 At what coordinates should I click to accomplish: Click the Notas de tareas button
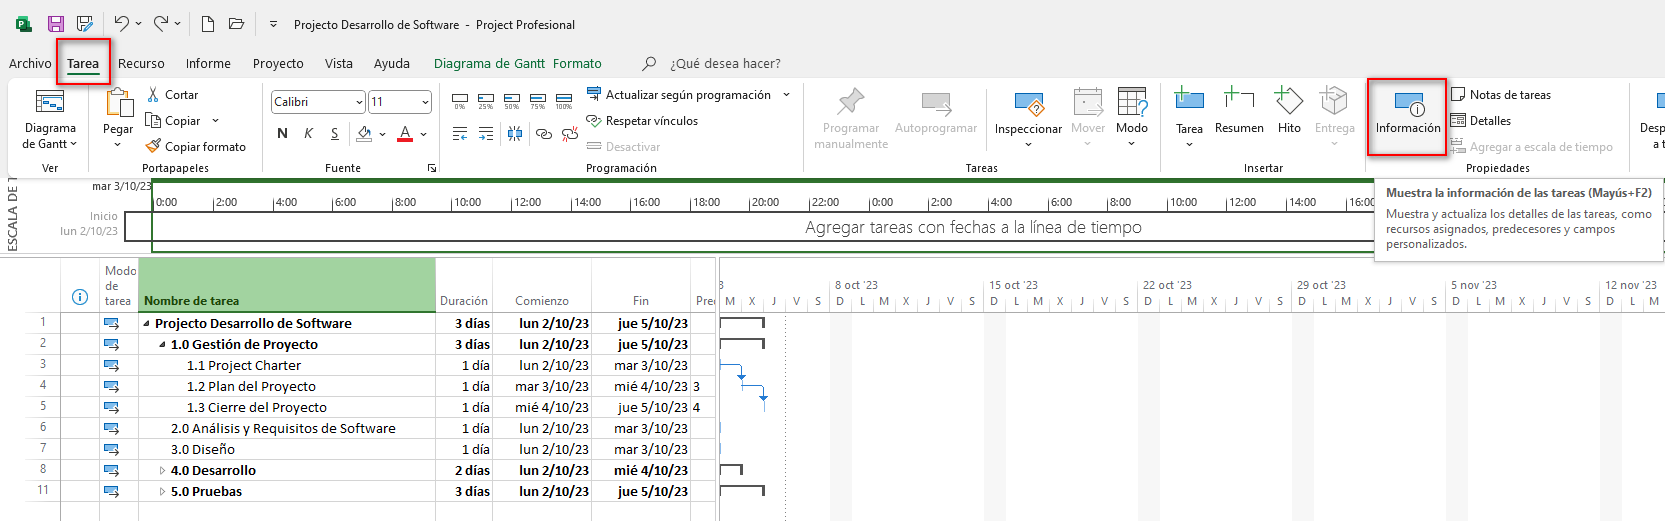pyautogui.click(x=1501, y=94)
